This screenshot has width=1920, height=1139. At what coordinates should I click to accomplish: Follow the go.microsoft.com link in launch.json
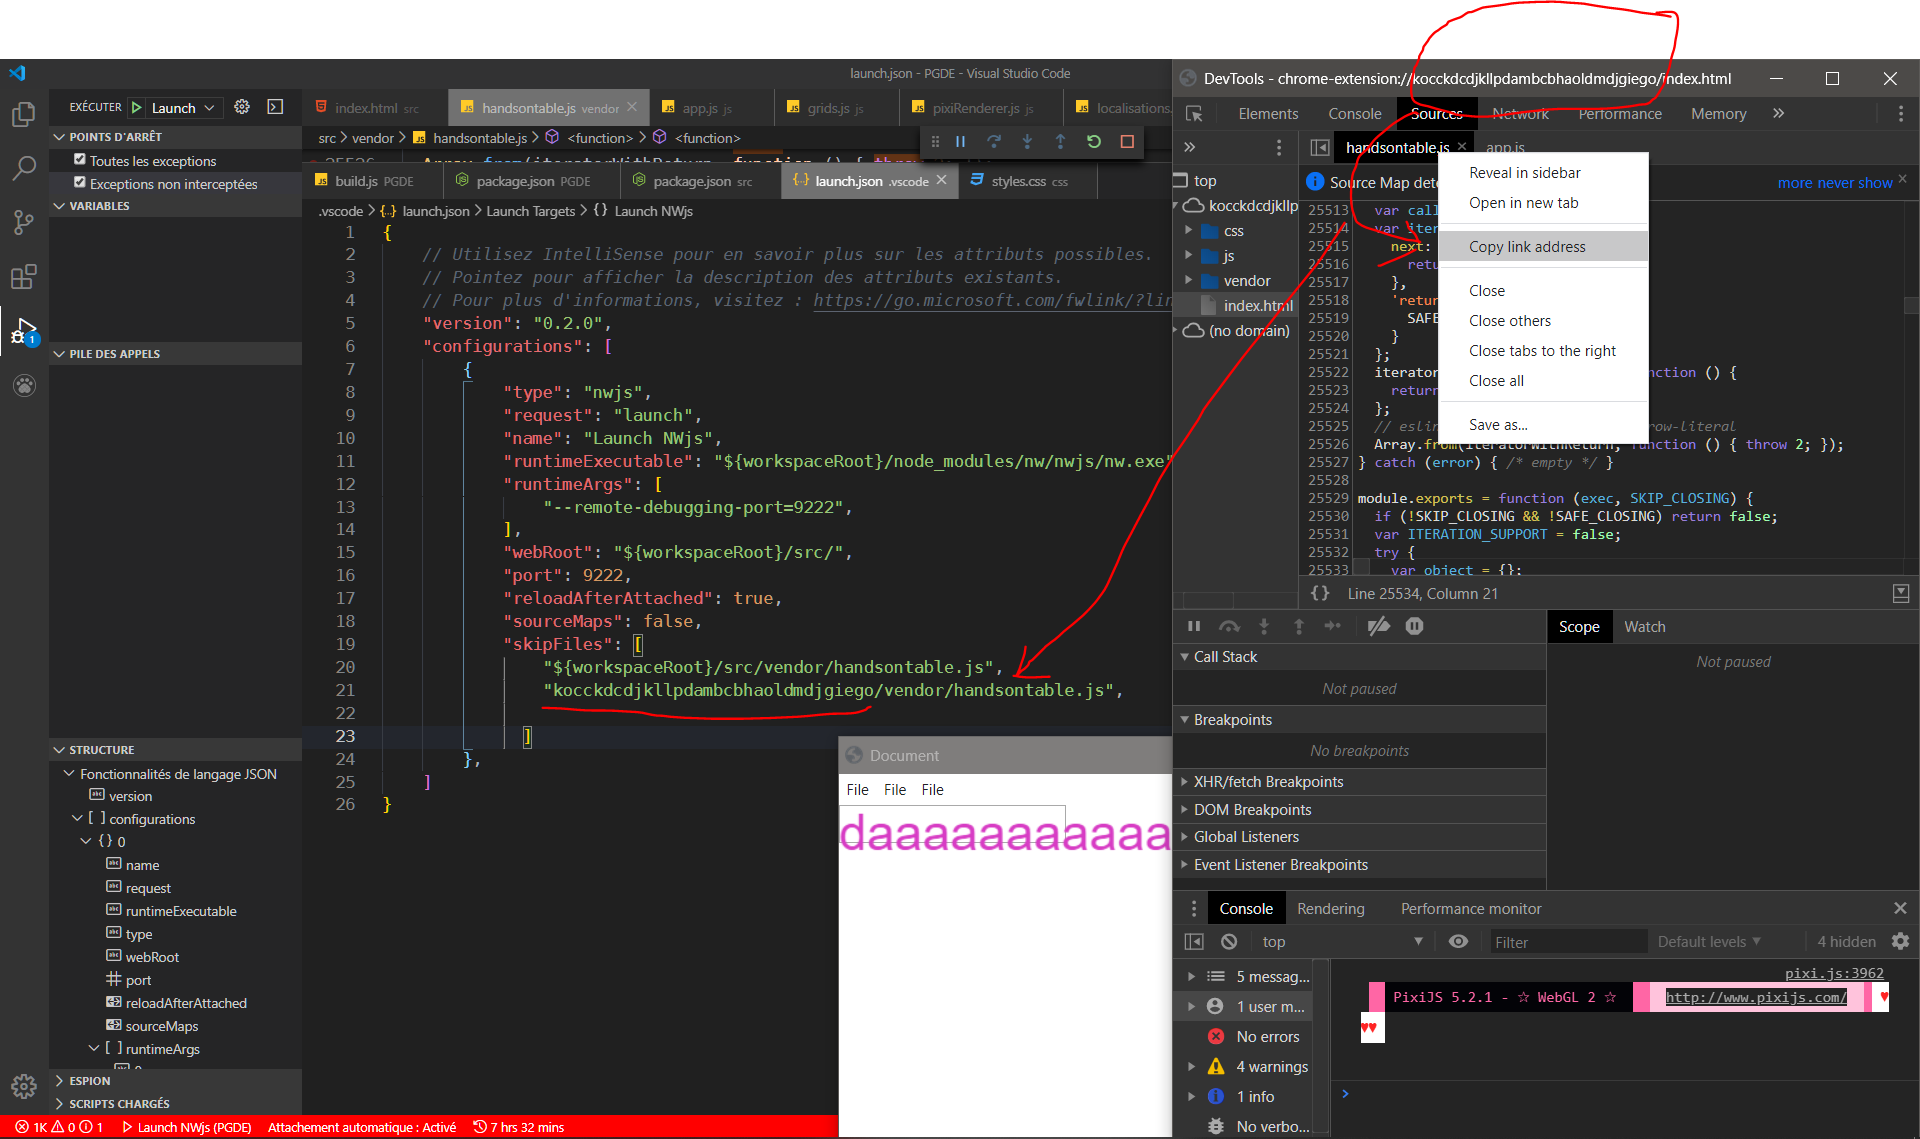tap(990, 300)
